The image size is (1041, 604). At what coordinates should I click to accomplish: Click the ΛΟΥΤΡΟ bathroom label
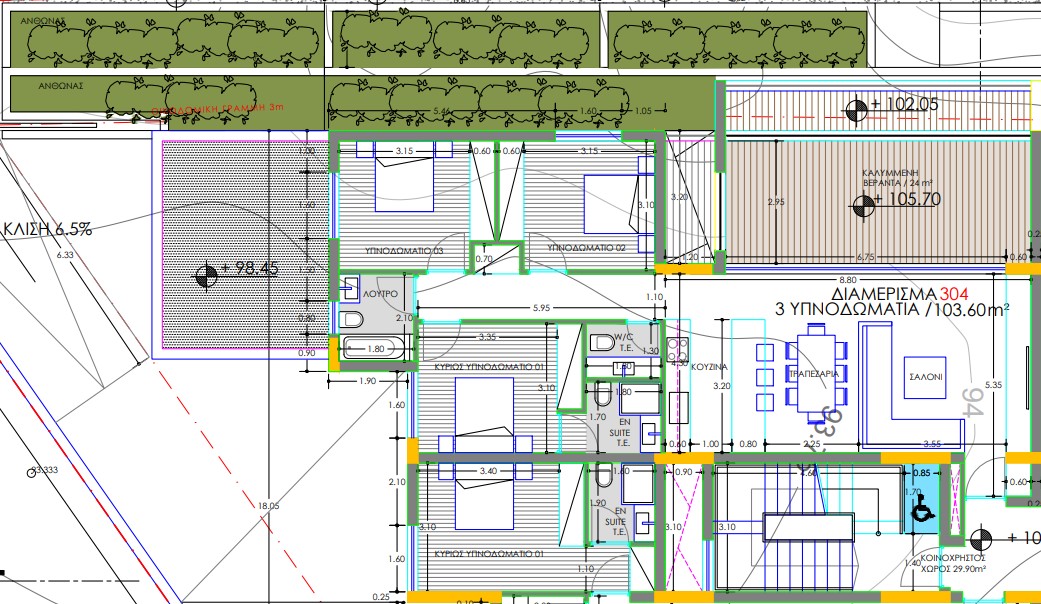(x=380, y=294)
